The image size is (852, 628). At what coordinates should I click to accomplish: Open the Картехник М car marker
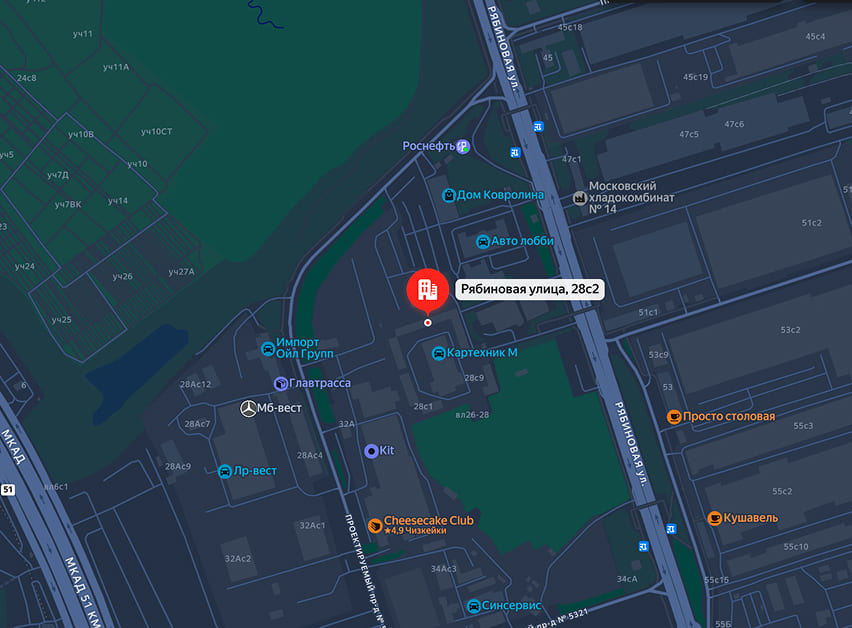438,354
